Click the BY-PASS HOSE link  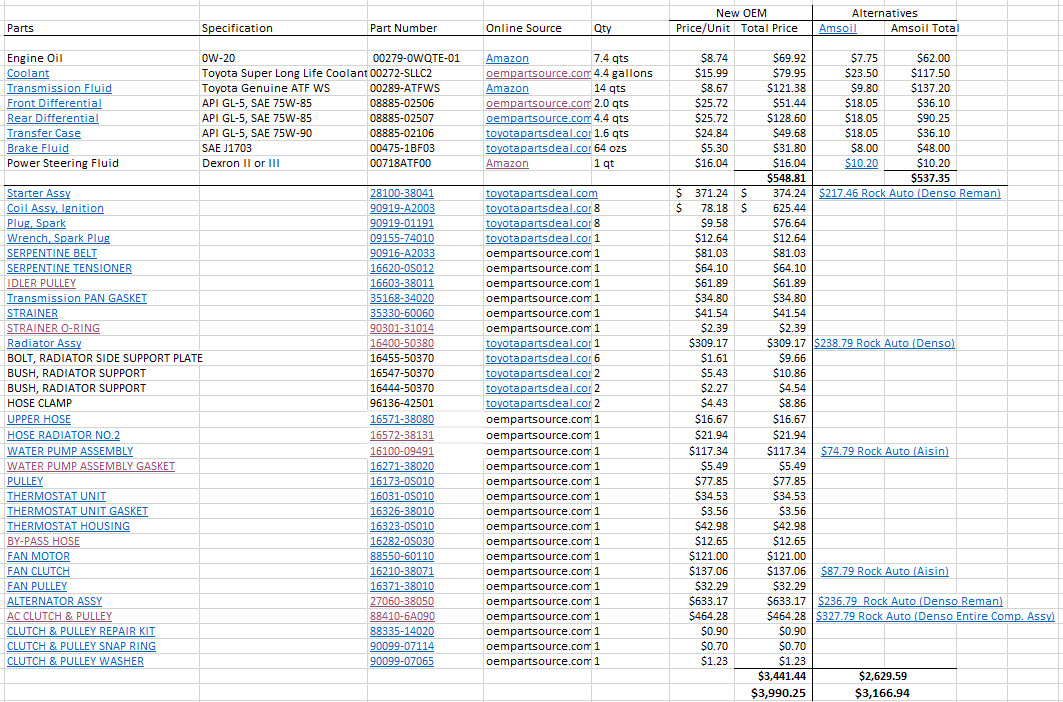click(43, 541)
